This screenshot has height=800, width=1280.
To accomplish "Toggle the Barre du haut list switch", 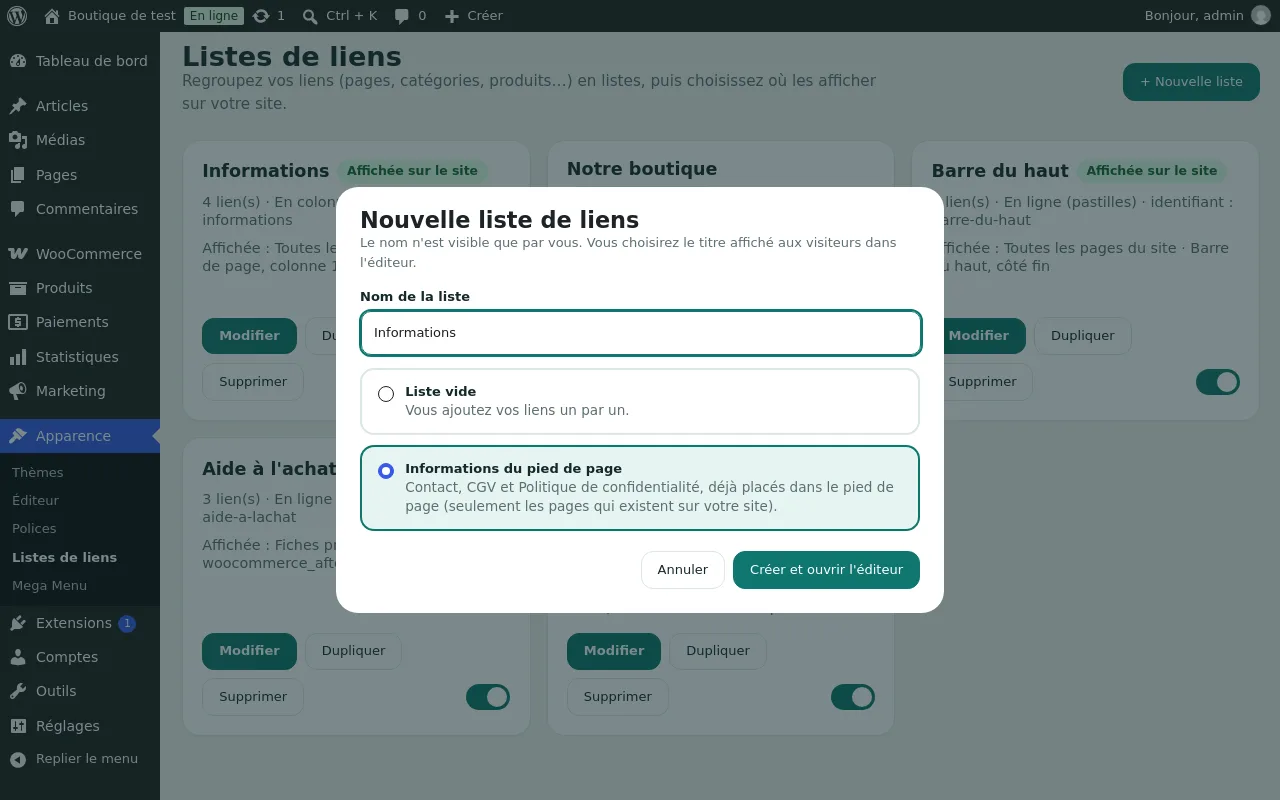I will pos(1218,382).
